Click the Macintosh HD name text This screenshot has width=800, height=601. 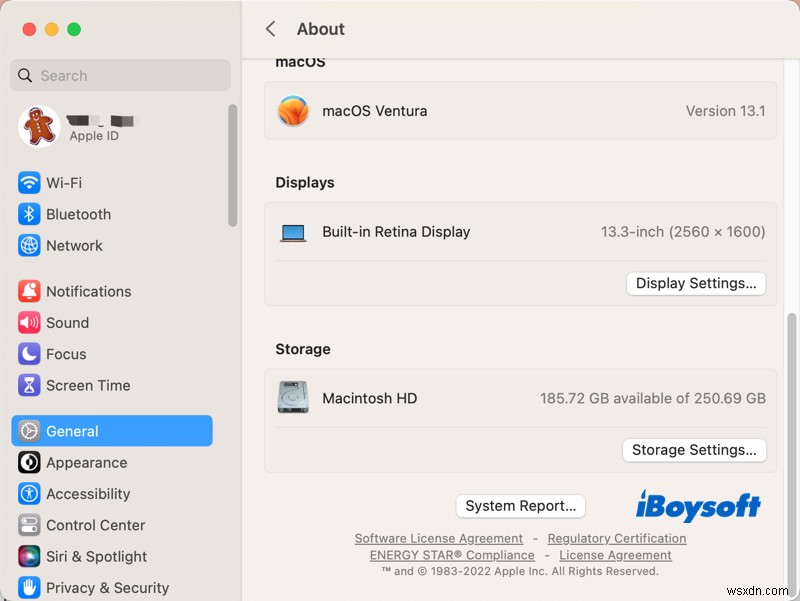pyautogui.click(x=369, y=398)
